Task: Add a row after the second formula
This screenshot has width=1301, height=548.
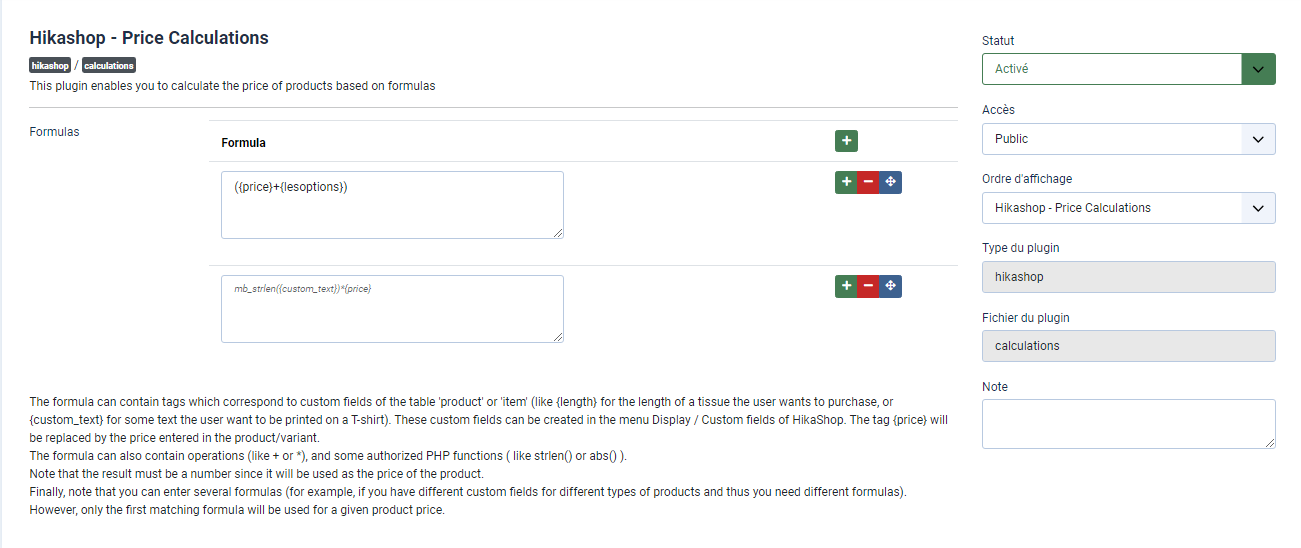Action: 846,286
